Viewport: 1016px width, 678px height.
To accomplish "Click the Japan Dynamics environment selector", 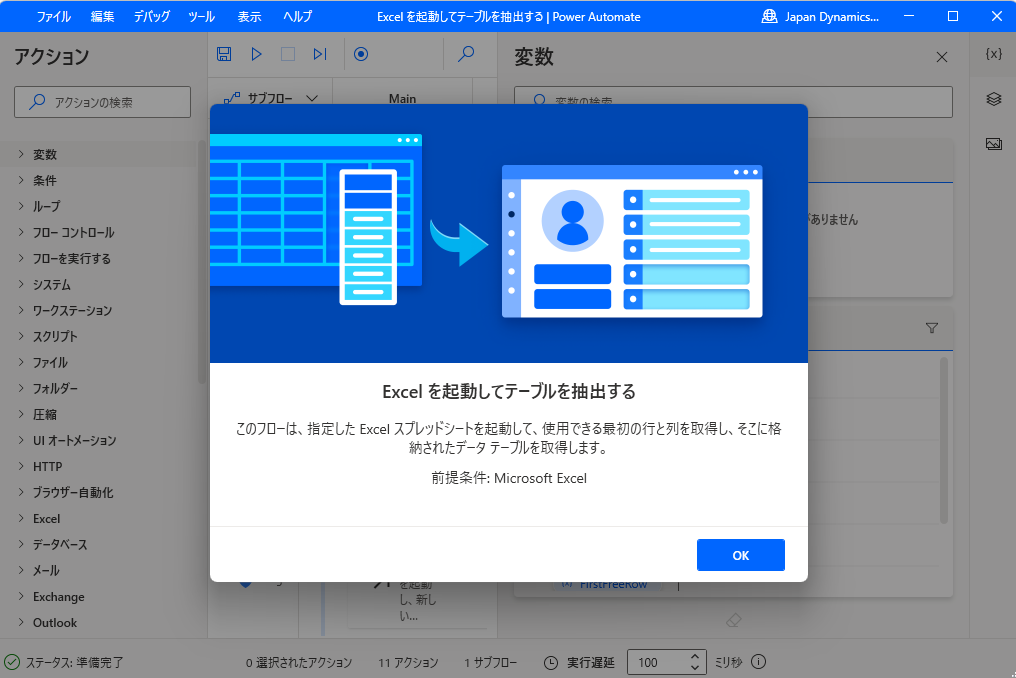I will click(x=820, y=16).
